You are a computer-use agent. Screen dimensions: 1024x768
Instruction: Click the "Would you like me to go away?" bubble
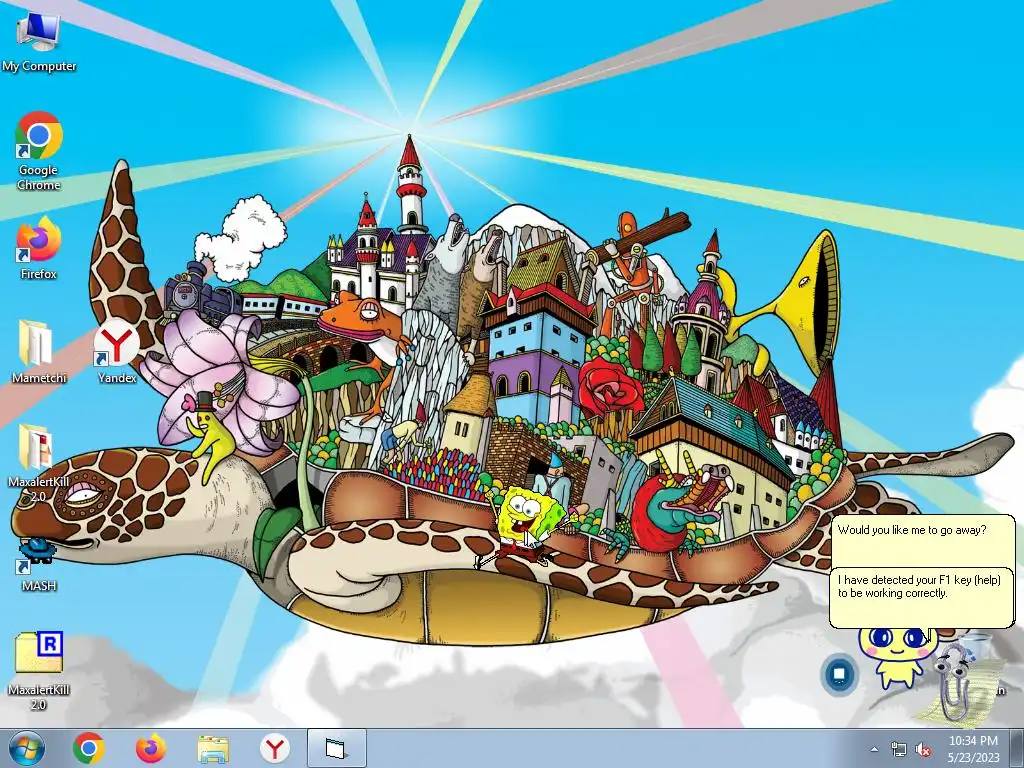tap(923, 541)
